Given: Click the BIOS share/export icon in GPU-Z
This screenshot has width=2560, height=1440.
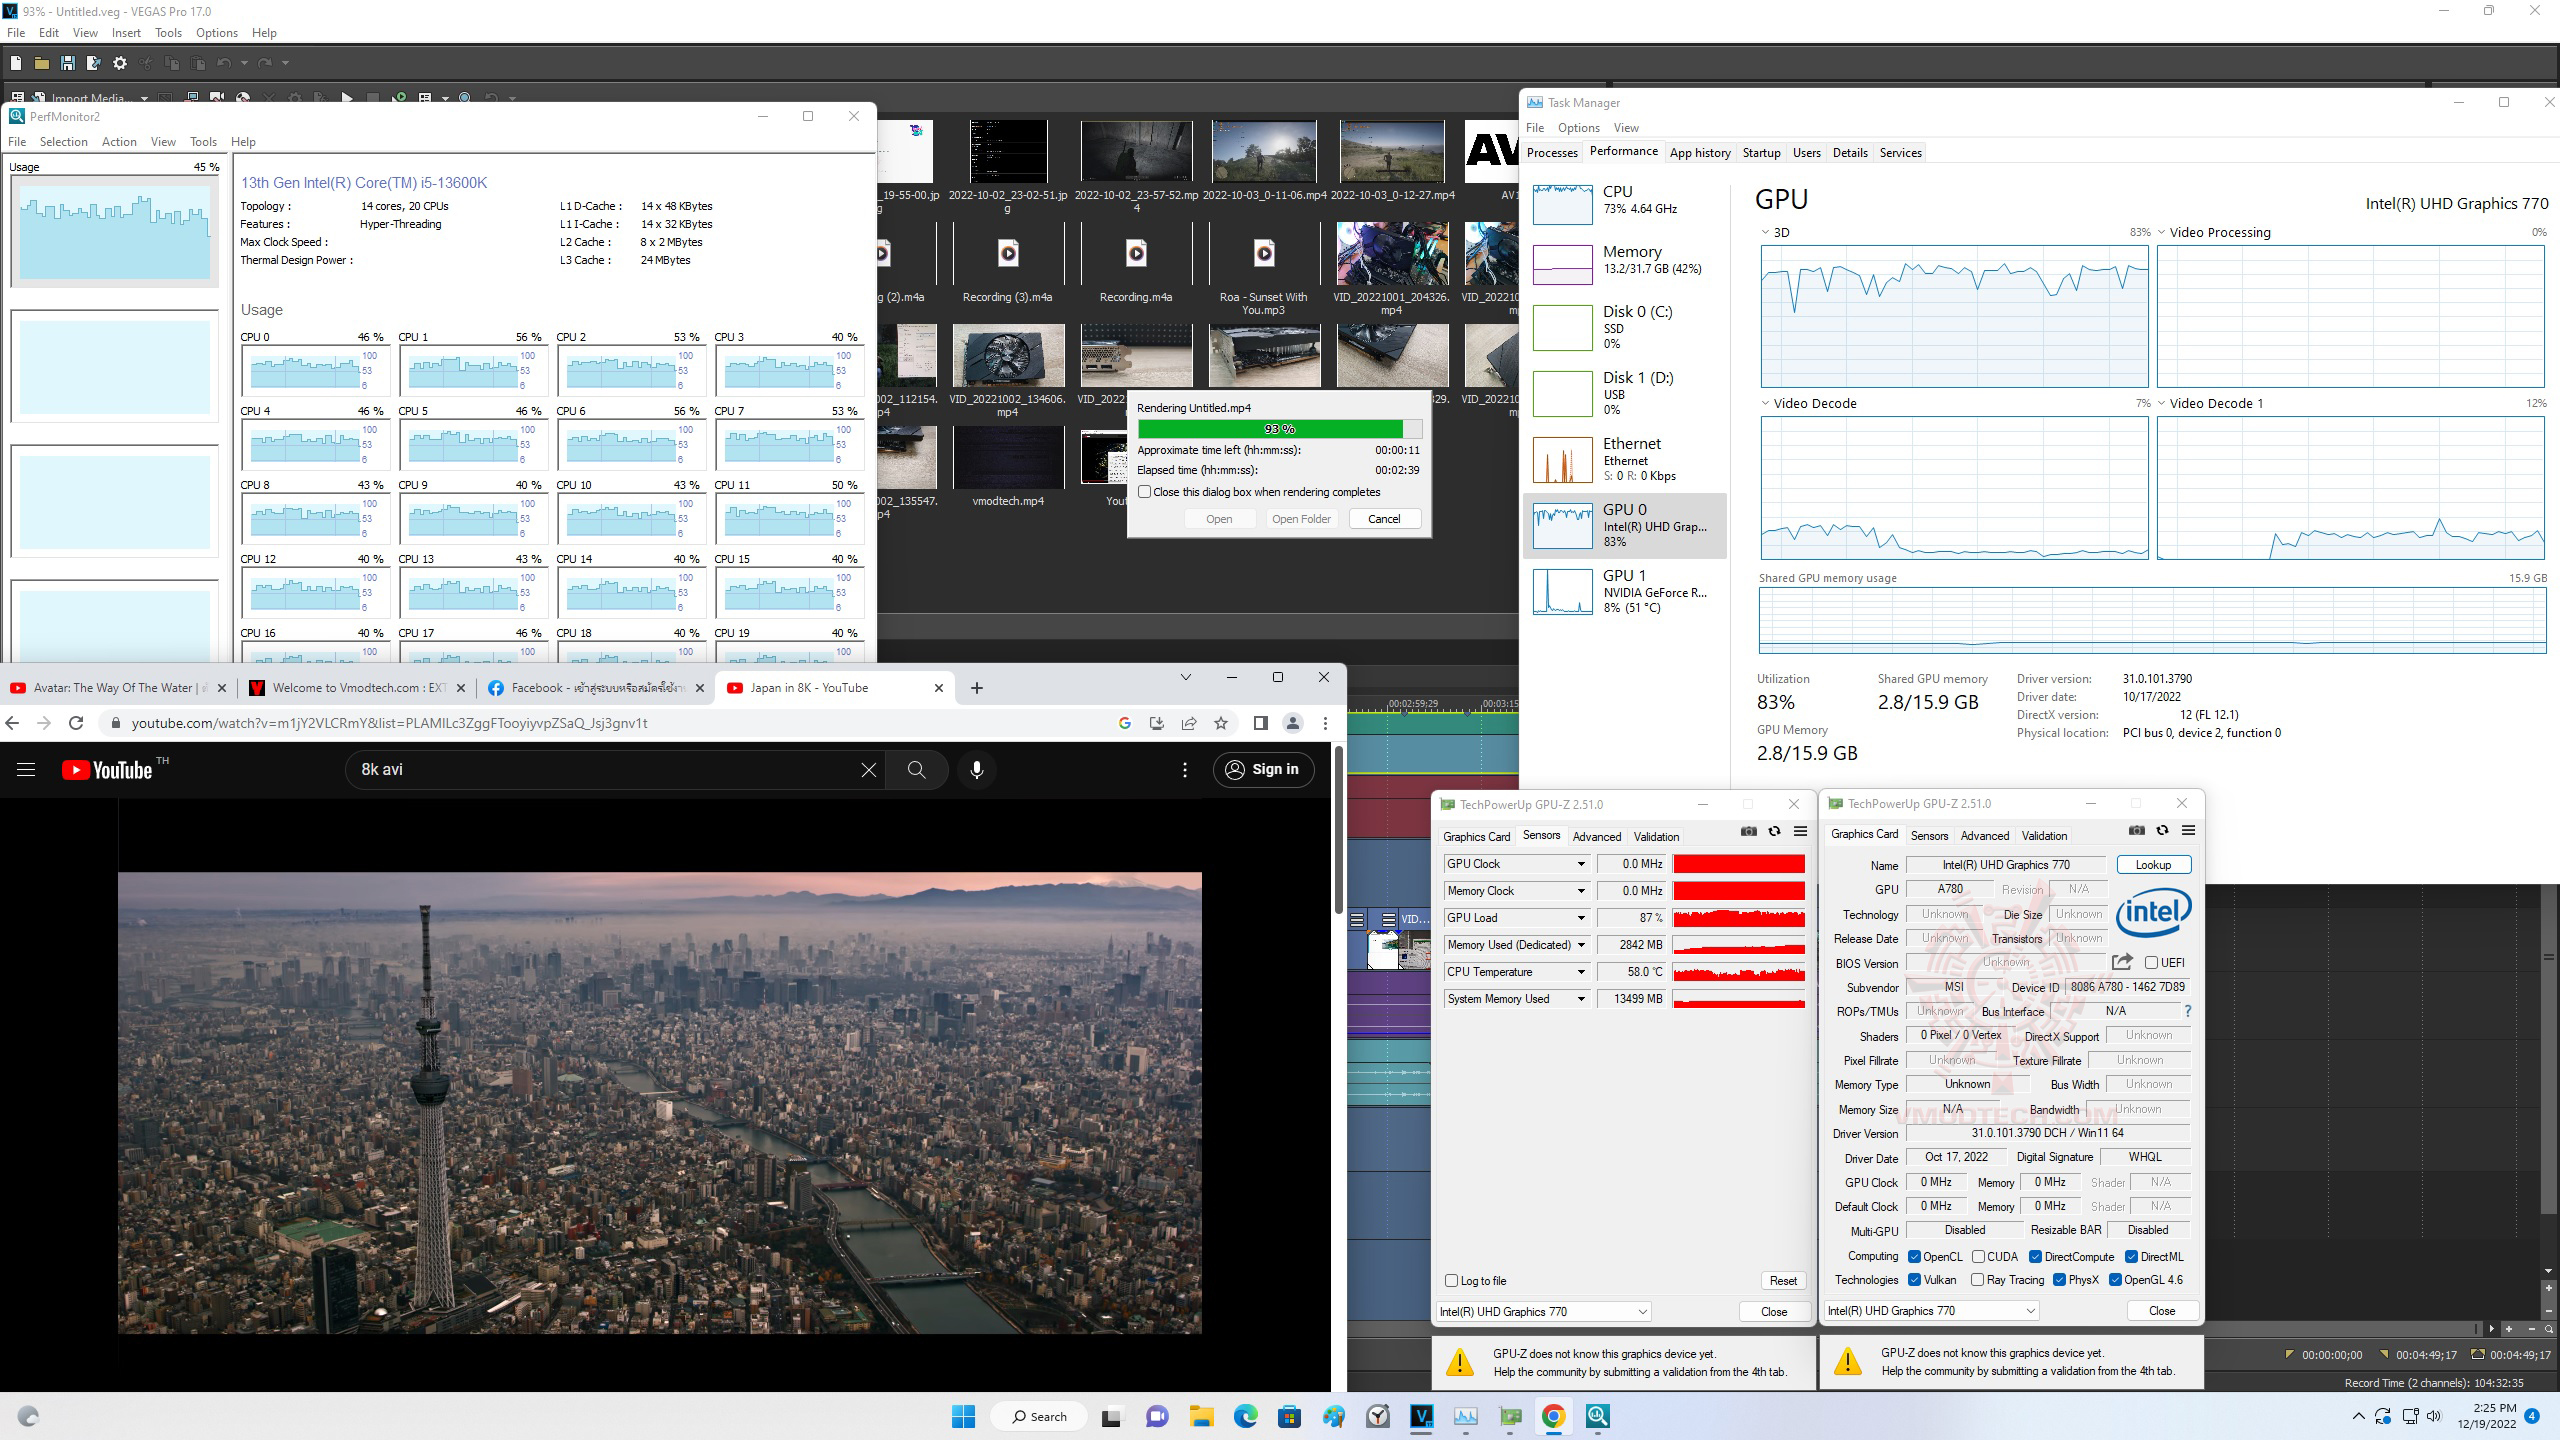Looking at the screenshot, I should tap(2121, 962).
